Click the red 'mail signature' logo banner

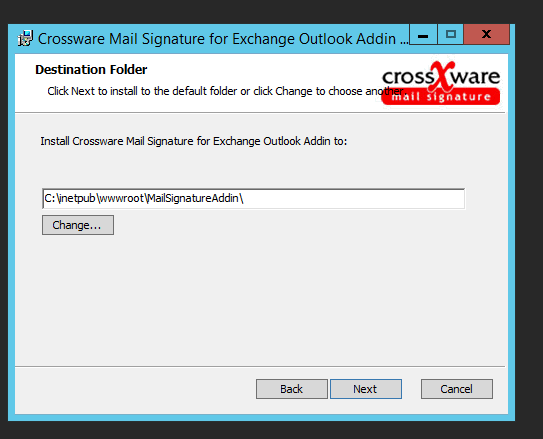point(440,97)
